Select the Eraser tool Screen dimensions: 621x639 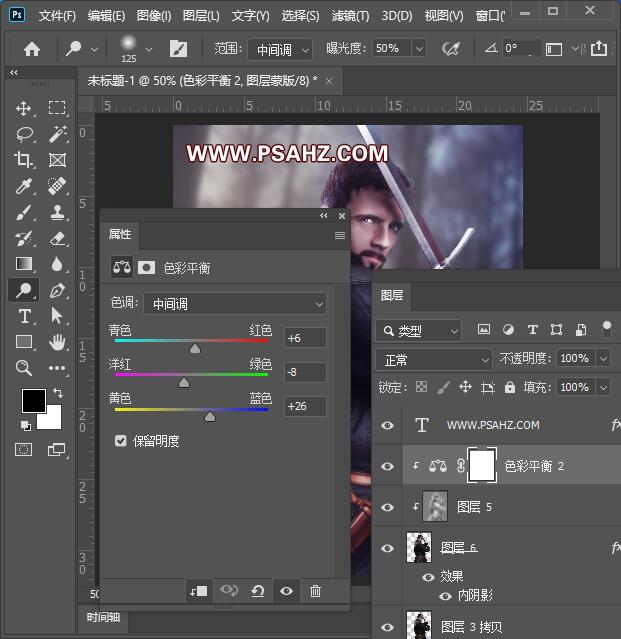click(x=57, y=238)
